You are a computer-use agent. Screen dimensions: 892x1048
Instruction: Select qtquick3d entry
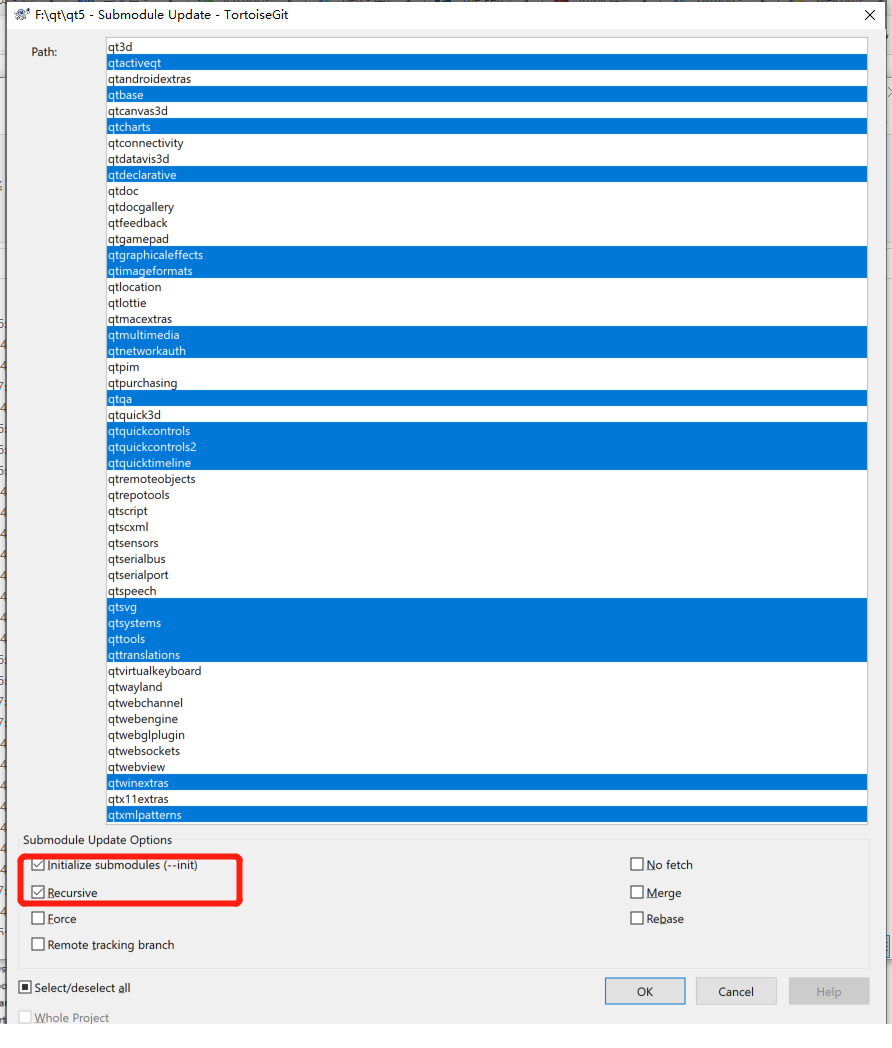pyautogui.click(x=486, y=415)
